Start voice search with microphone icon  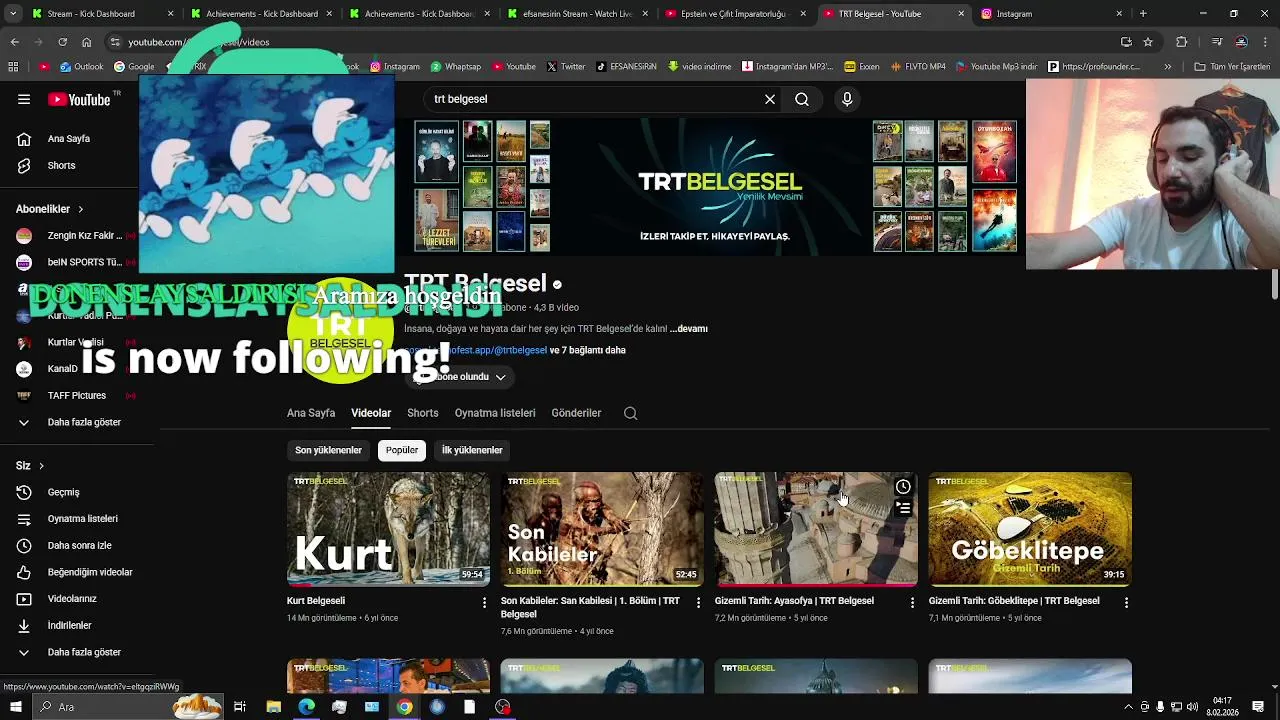(x=847, y=99)
